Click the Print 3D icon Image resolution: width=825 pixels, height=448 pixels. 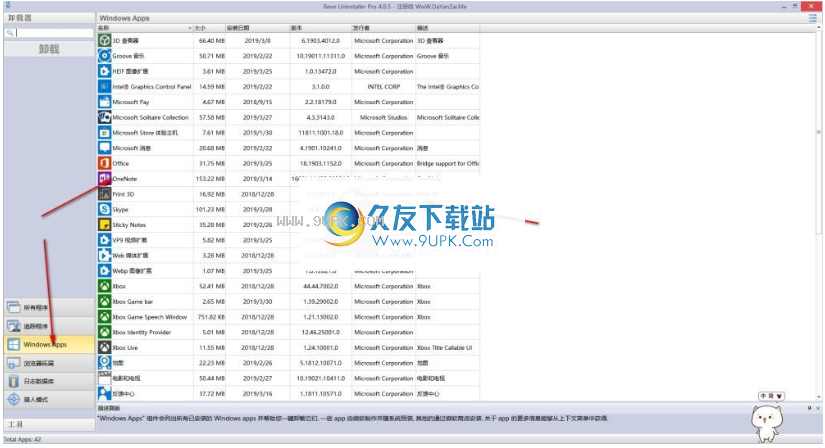pyautogui.click(x=105, y=194)
